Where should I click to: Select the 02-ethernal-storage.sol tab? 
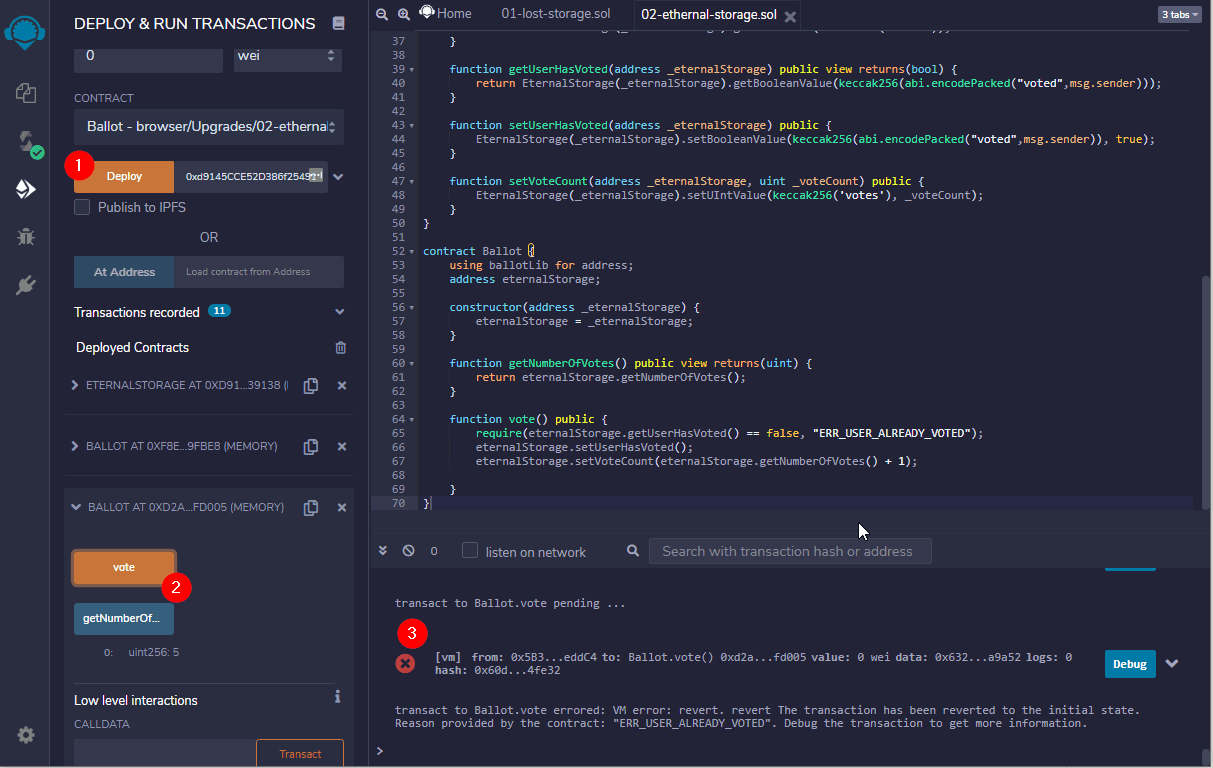click(x=708, y=15)
